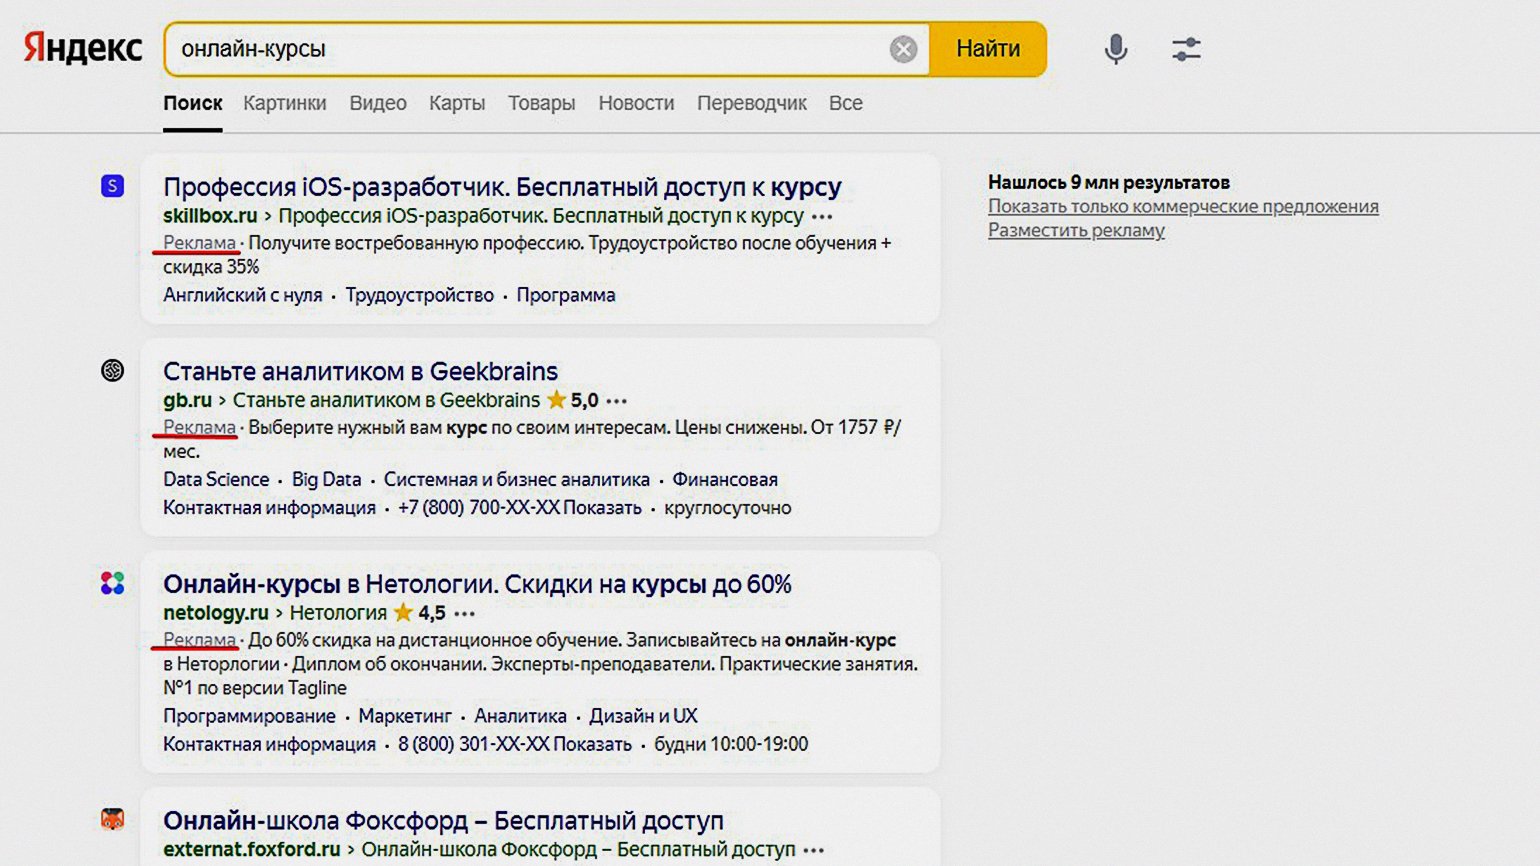Click the Yandex logo
This screenshot has height=866, width=1540.
pyautogui.click(x=83, y=49)
